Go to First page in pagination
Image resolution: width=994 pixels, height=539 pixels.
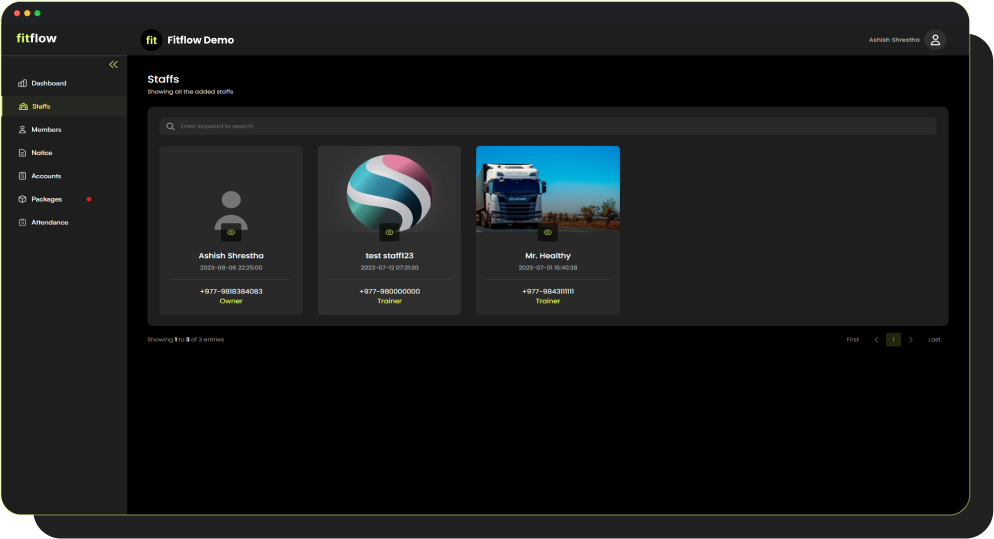click(853, 340)
